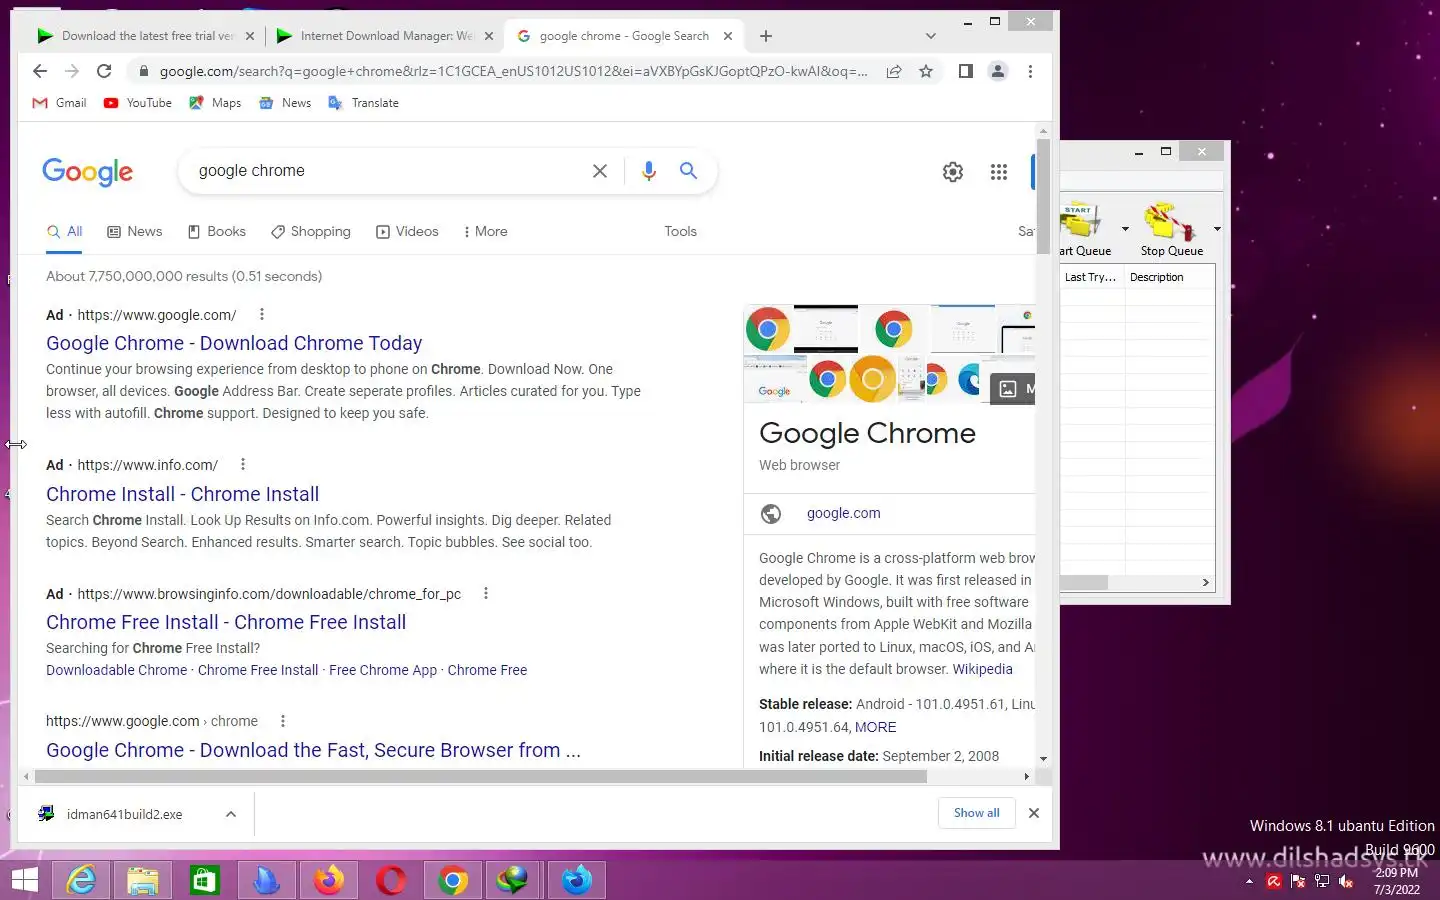Submit search with the magnifier icon
Viewport: 1440px width, 900px height.
pos(688,171)
